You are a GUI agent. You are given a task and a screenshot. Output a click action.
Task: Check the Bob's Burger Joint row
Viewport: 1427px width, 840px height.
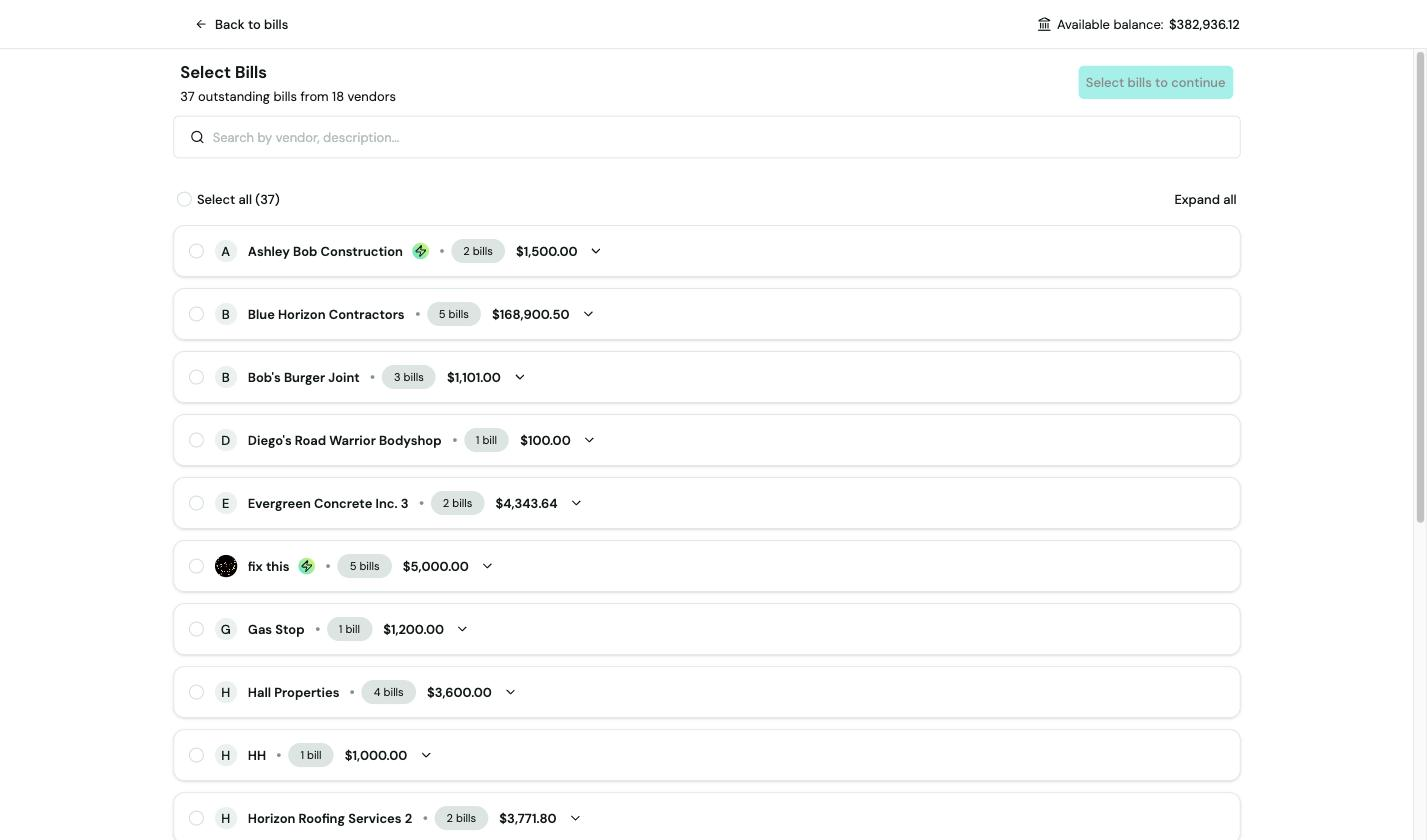(196, 377)
